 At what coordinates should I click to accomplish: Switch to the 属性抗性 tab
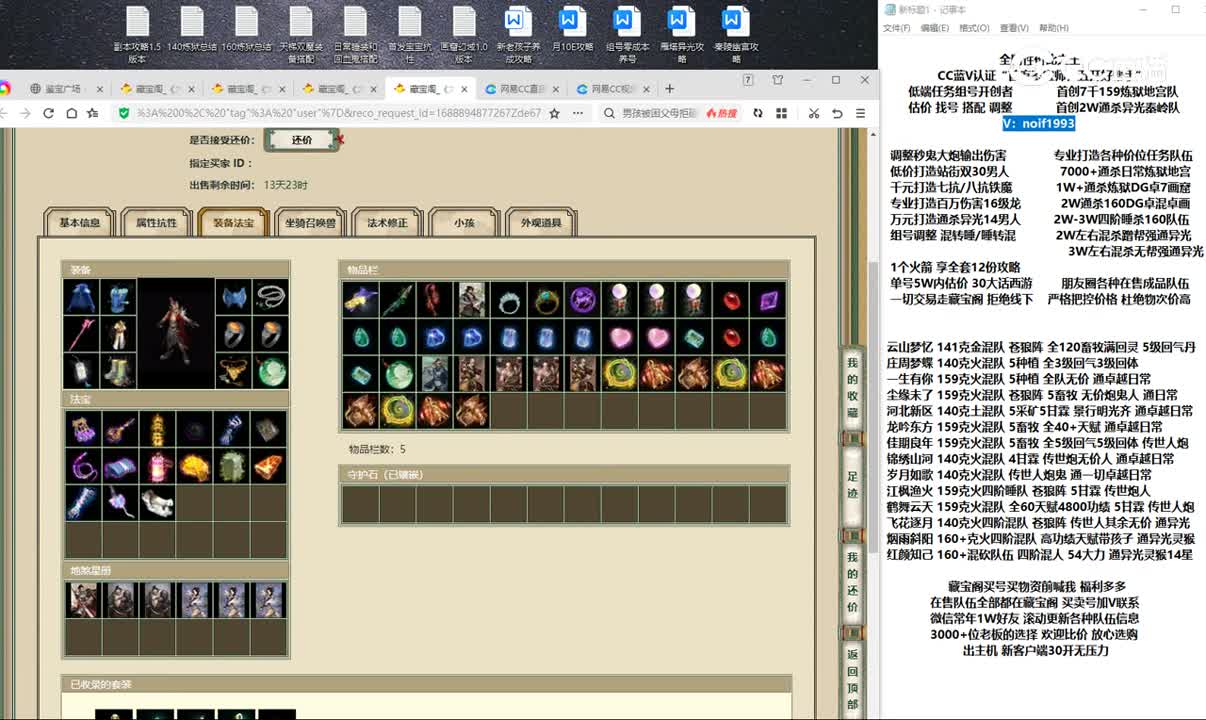point(157,222)
